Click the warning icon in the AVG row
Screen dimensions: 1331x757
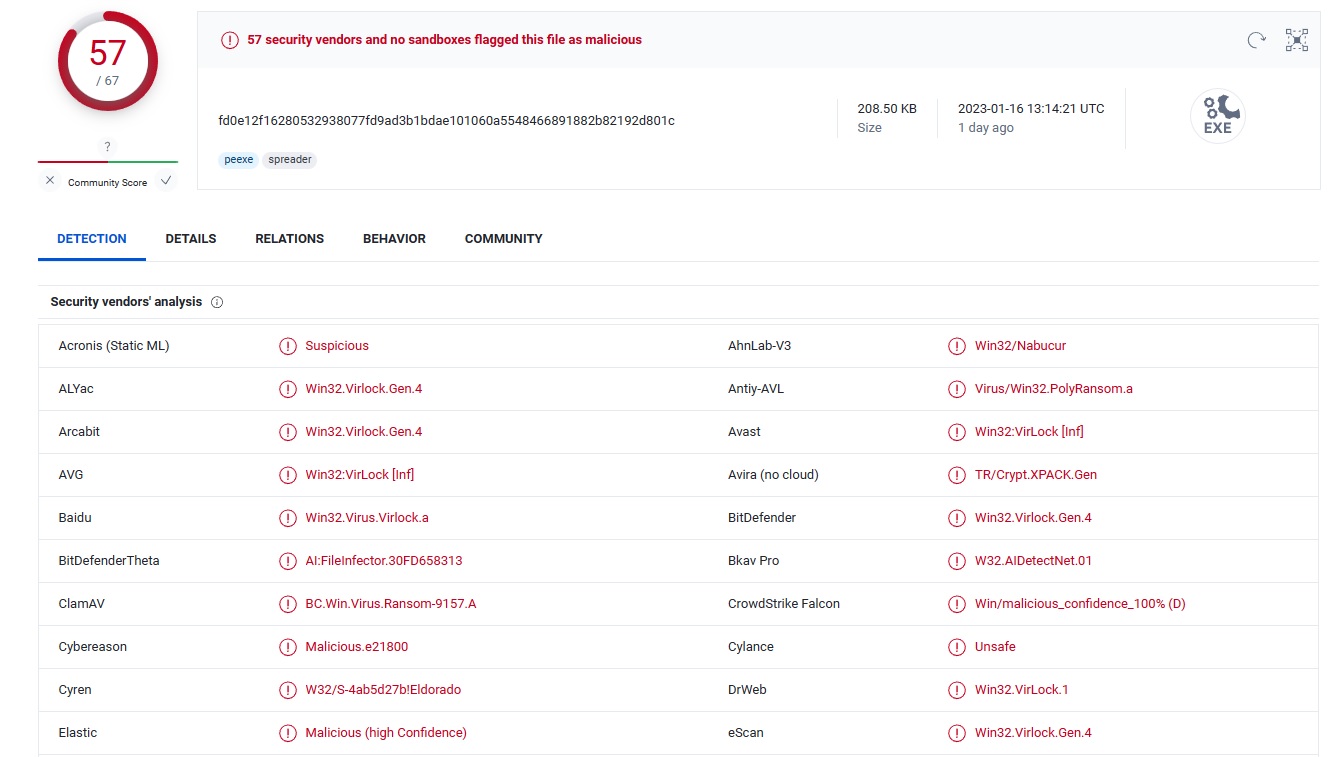288,475
